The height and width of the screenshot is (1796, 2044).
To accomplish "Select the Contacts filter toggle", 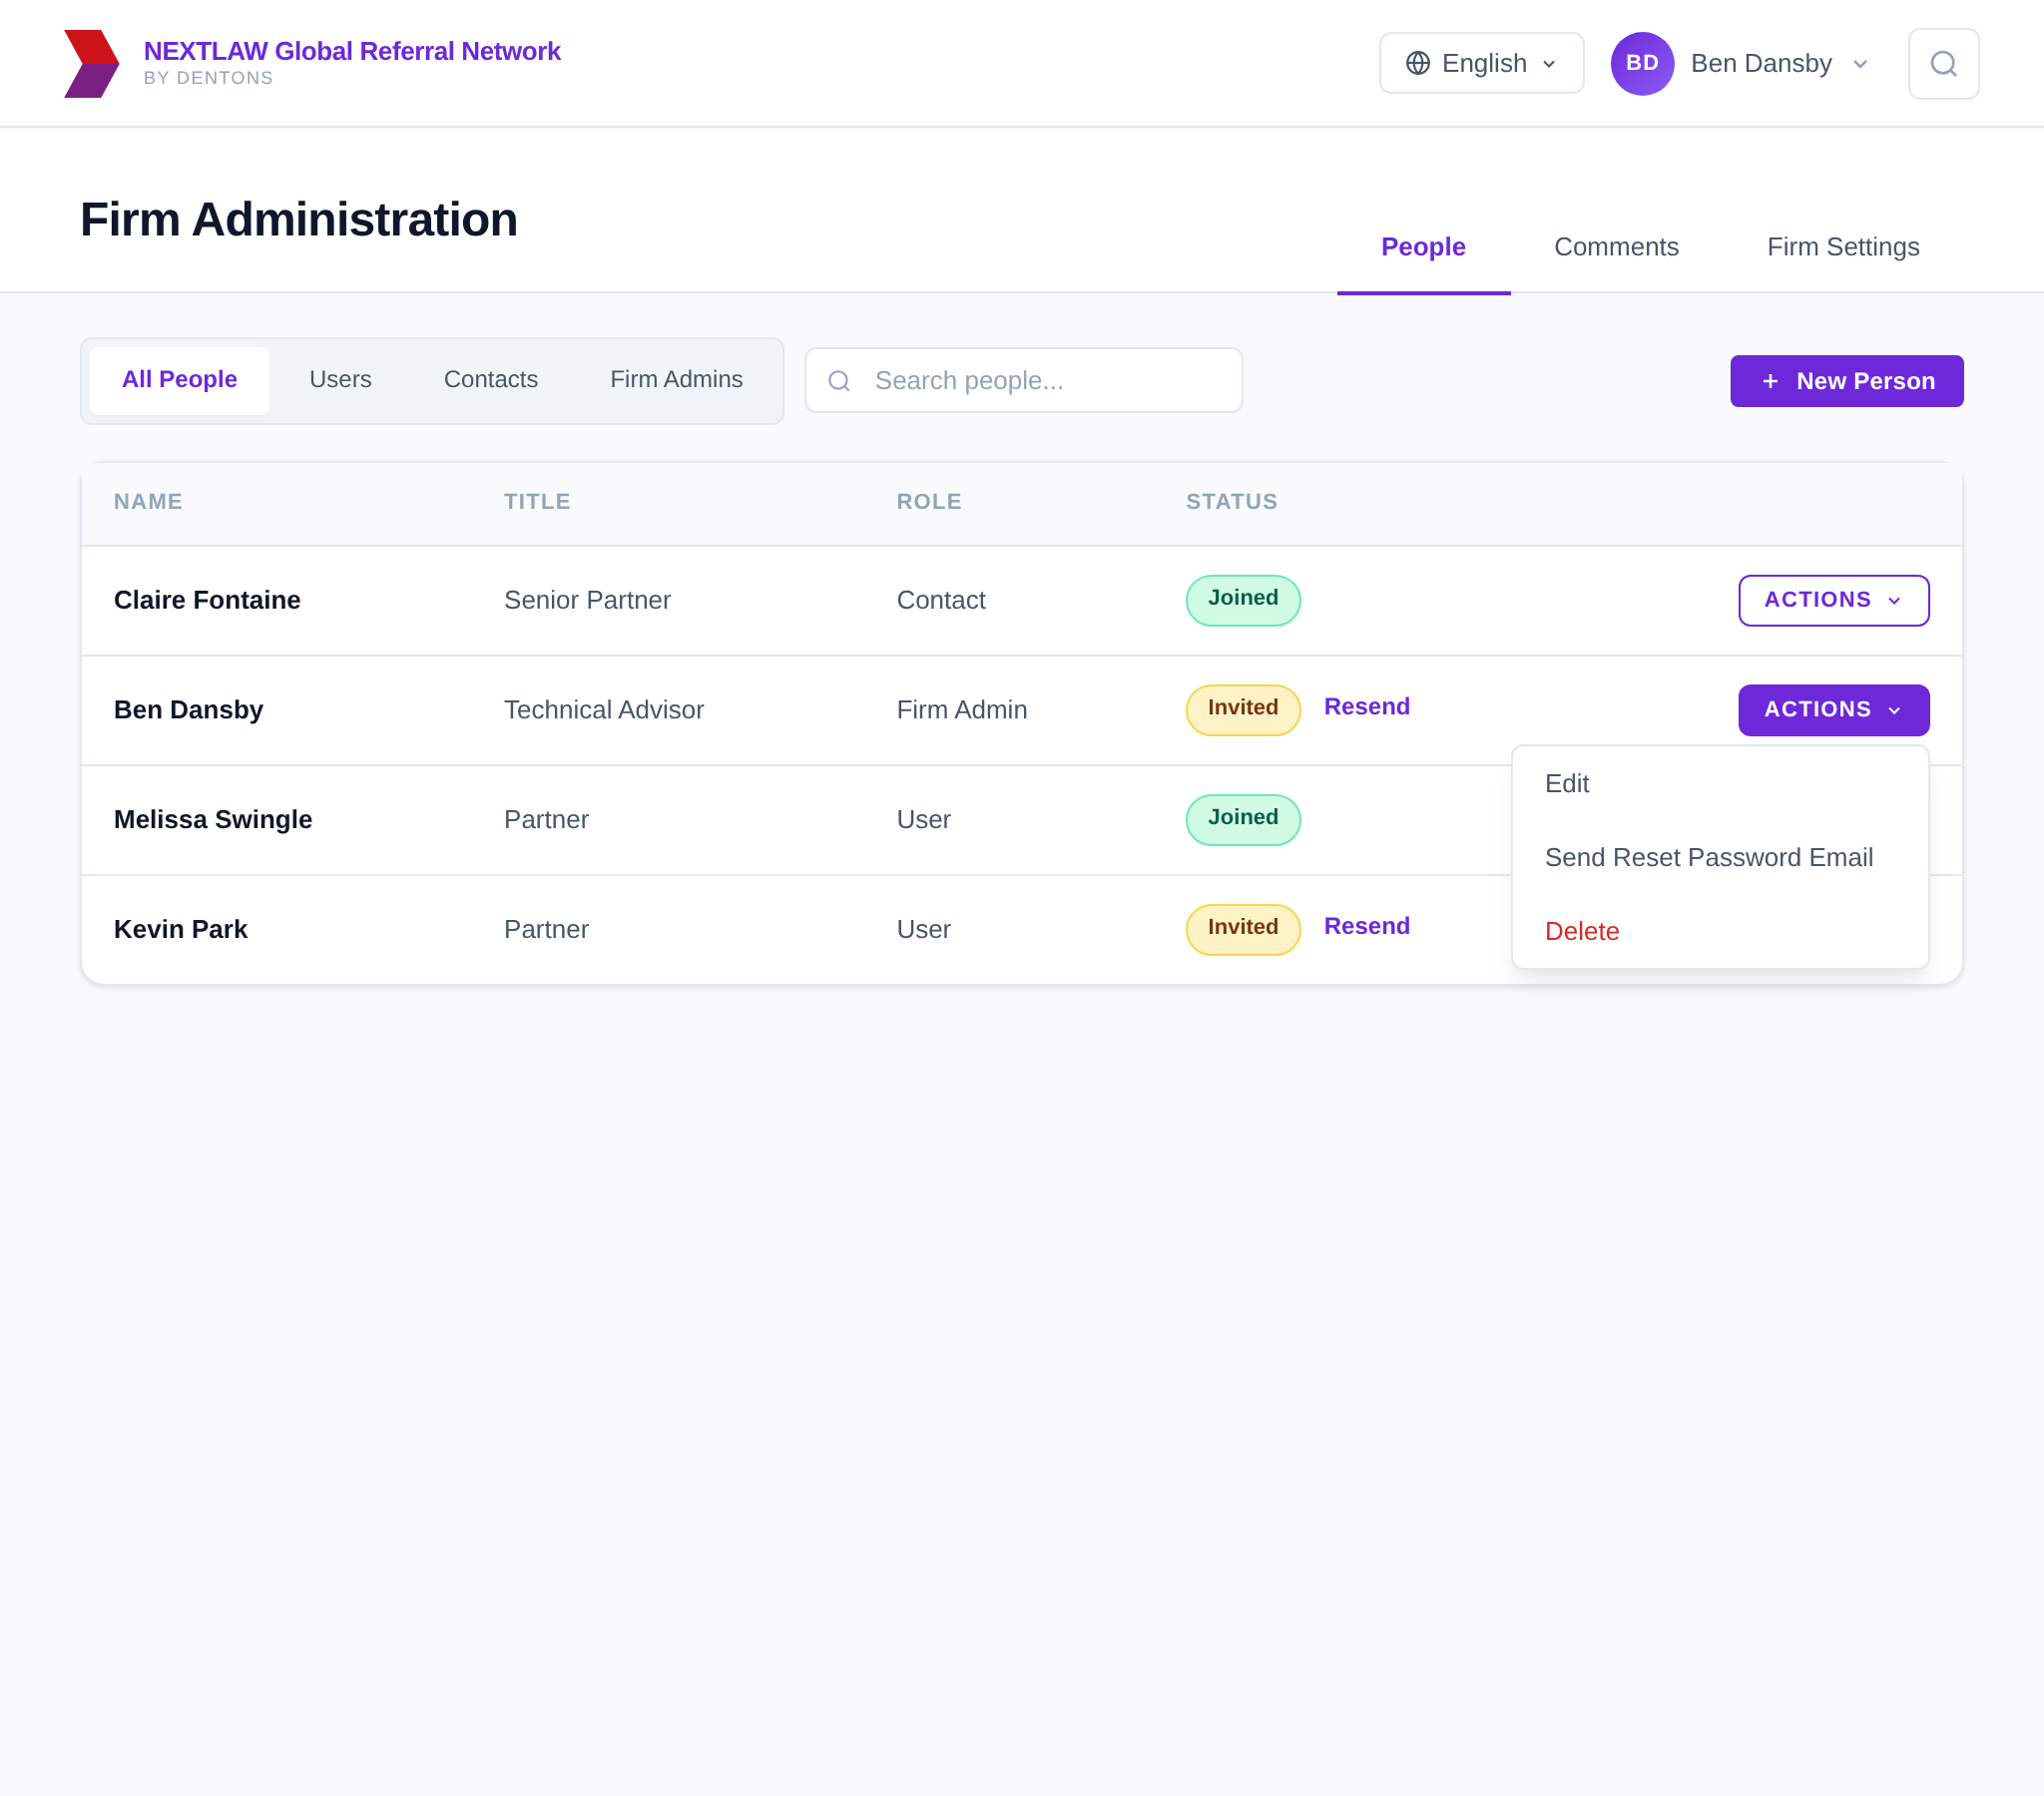I will (490, 379).
